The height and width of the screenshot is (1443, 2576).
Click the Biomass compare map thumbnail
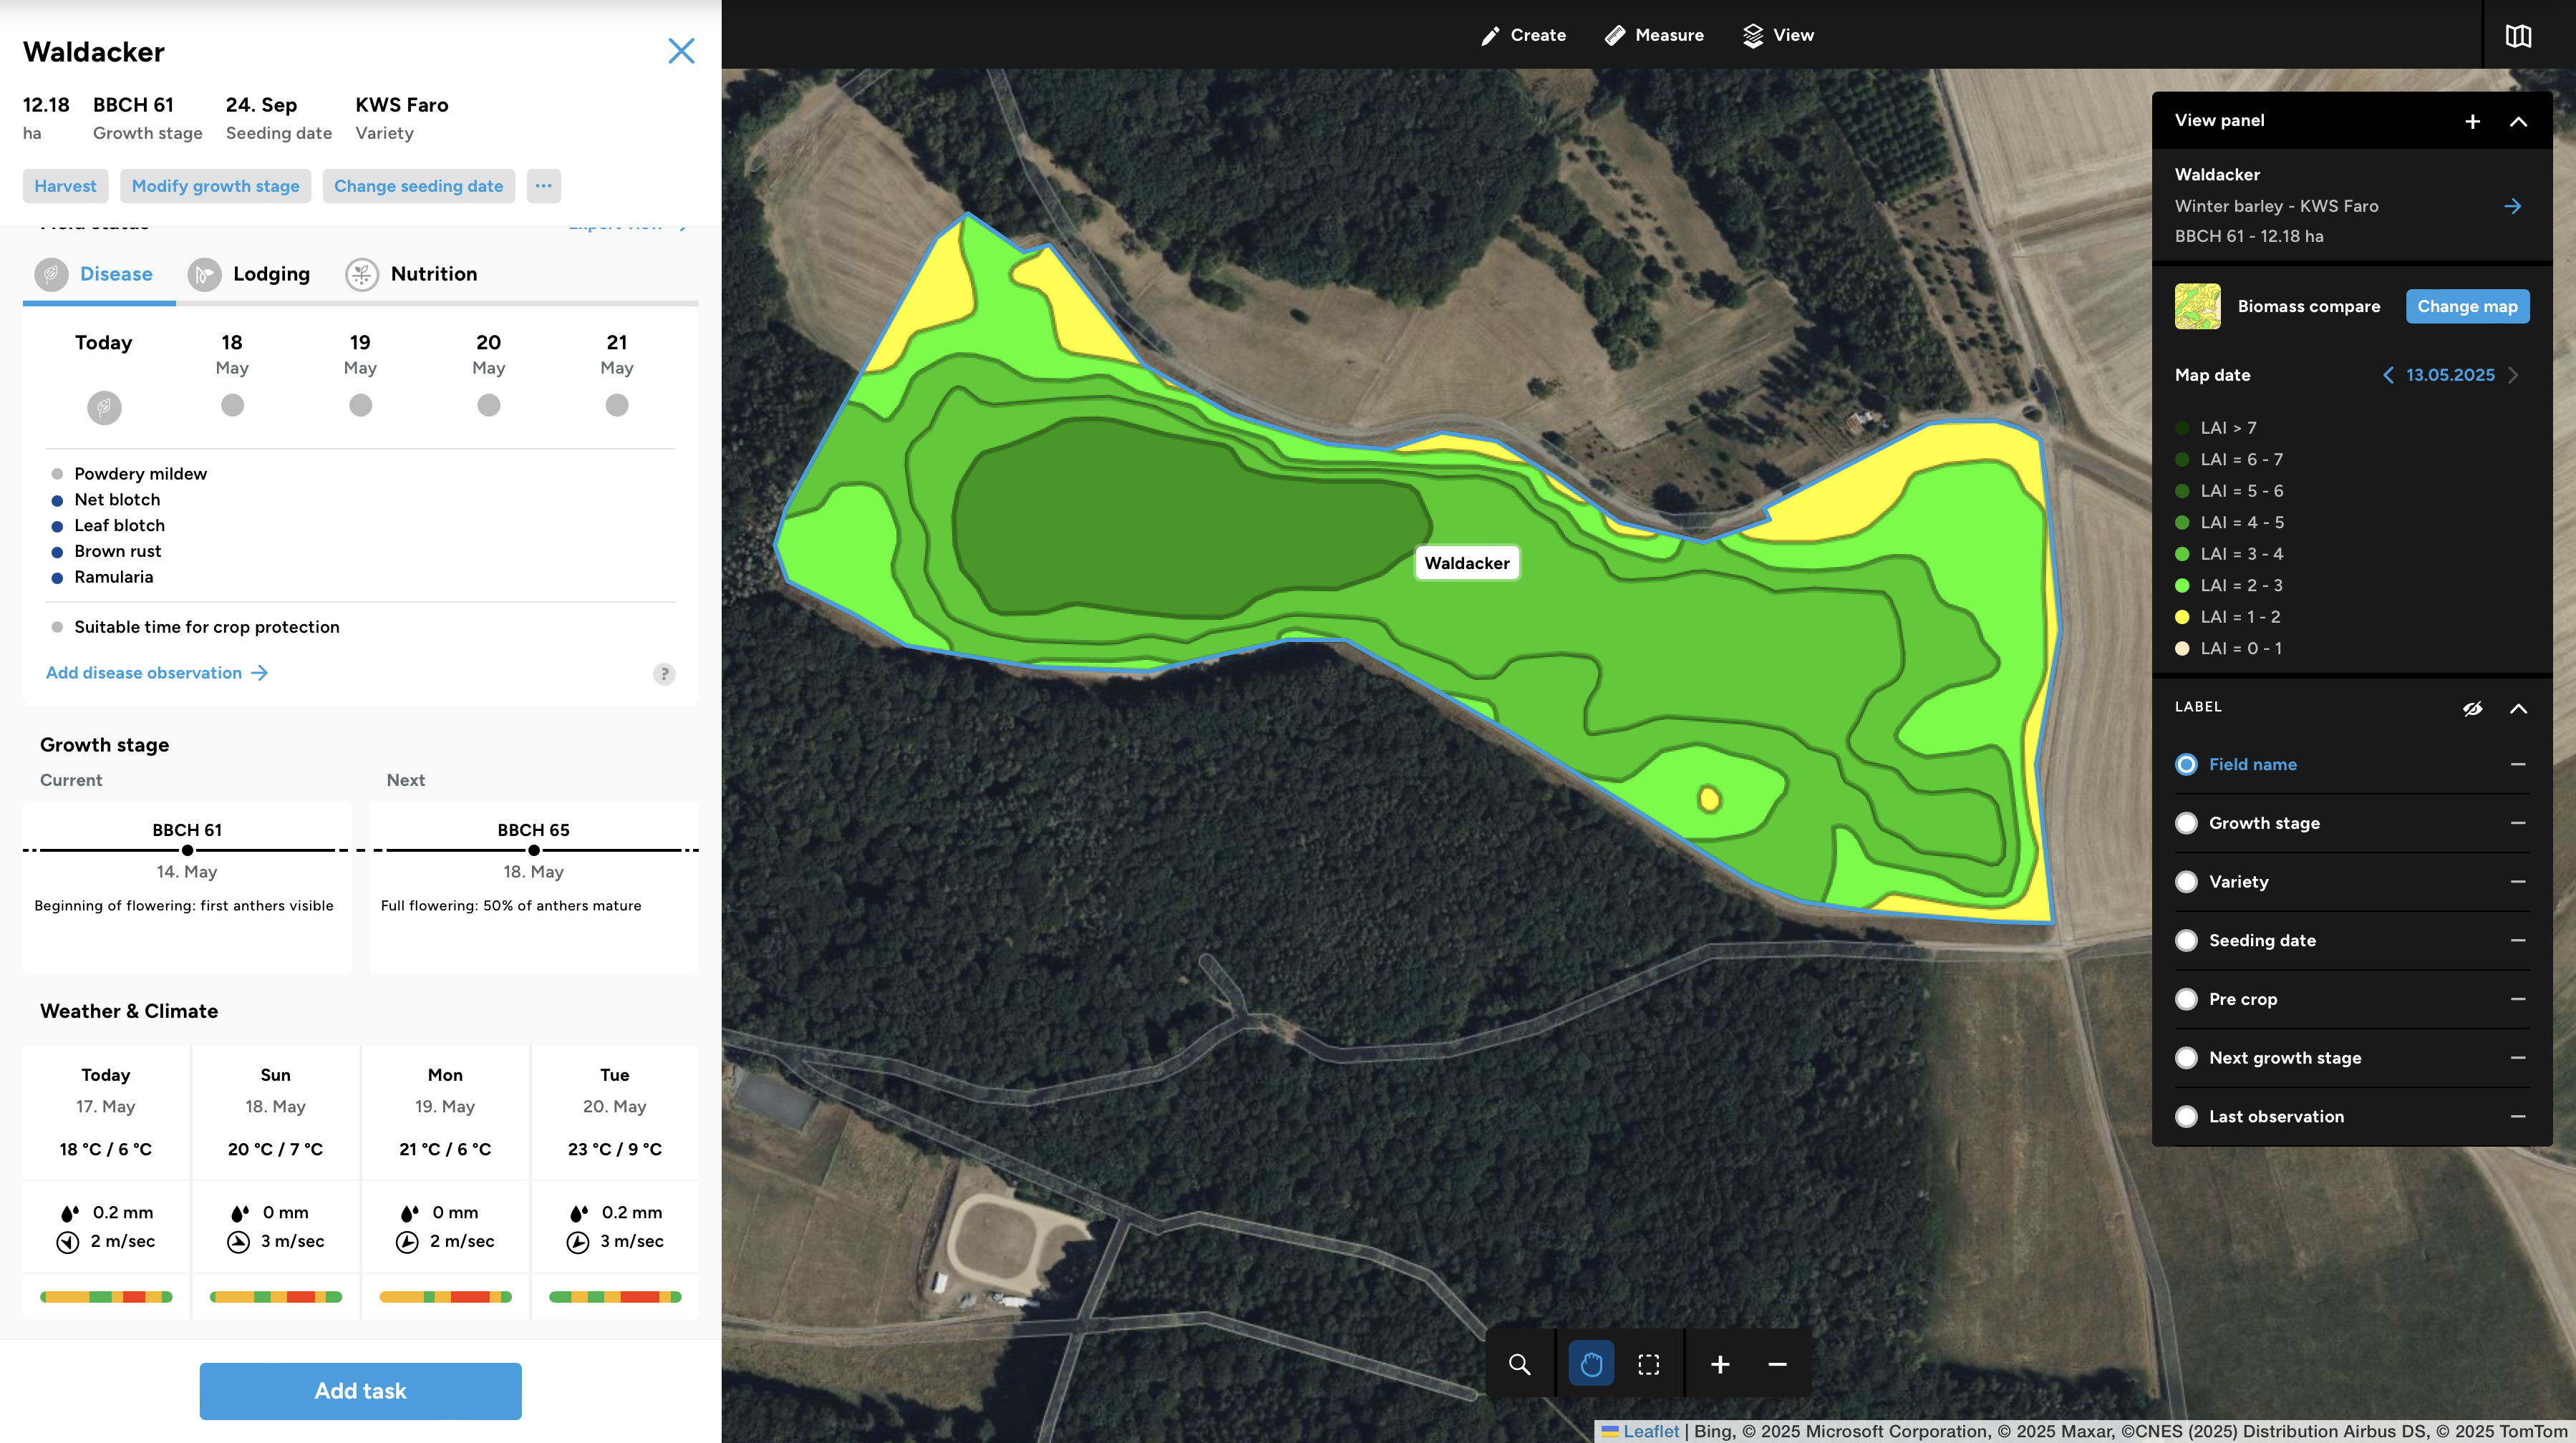coord(2197,306)
